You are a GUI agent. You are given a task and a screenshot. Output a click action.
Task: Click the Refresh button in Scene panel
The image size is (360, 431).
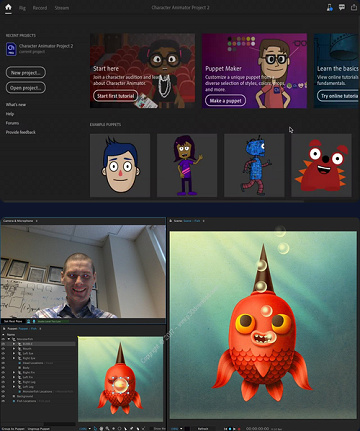[203, 429]
